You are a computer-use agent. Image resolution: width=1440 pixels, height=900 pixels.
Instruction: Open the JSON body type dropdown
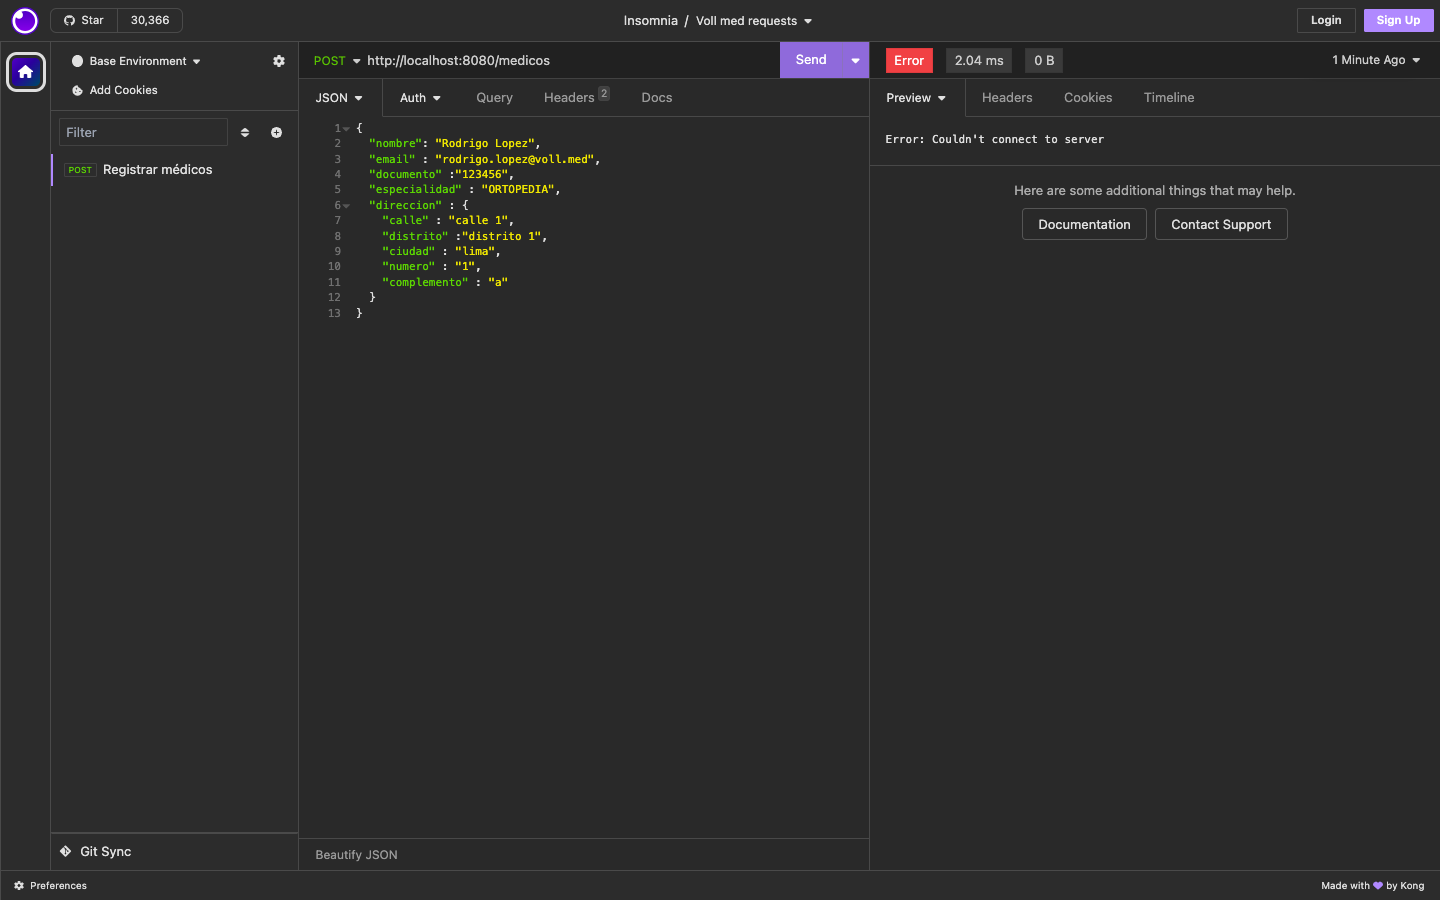pos(339,98)
